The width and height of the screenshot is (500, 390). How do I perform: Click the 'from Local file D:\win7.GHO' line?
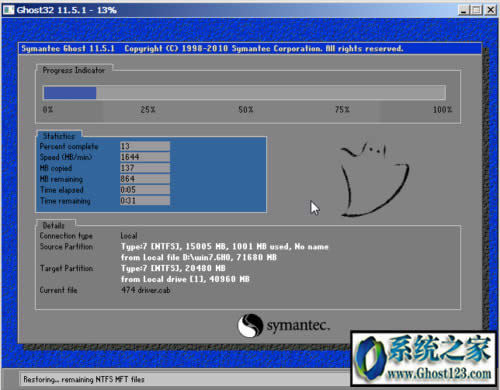(x=199, y=258)
